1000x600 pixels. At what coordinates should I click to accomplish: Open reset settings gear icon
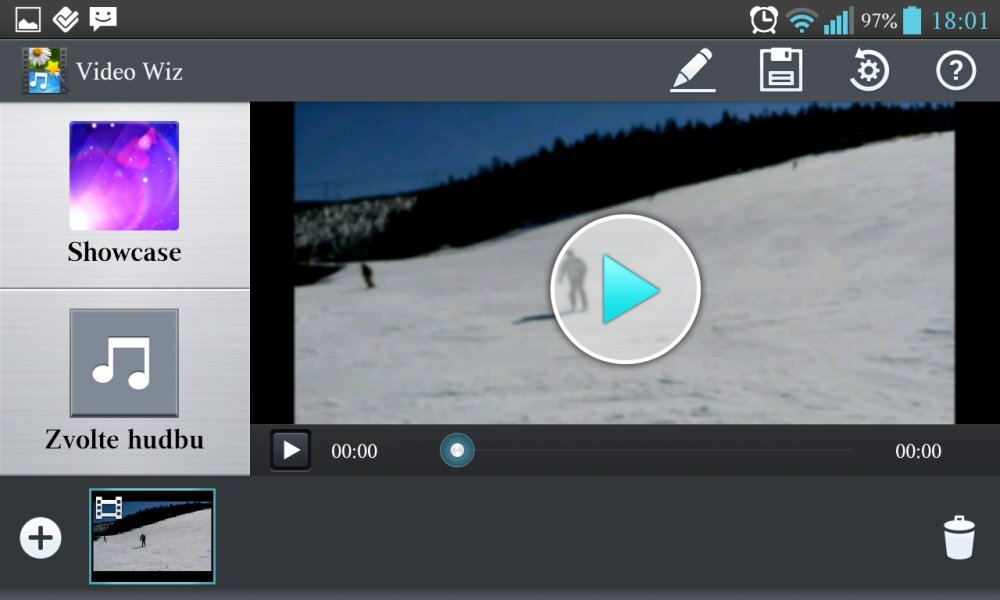(x=868, y=71)
